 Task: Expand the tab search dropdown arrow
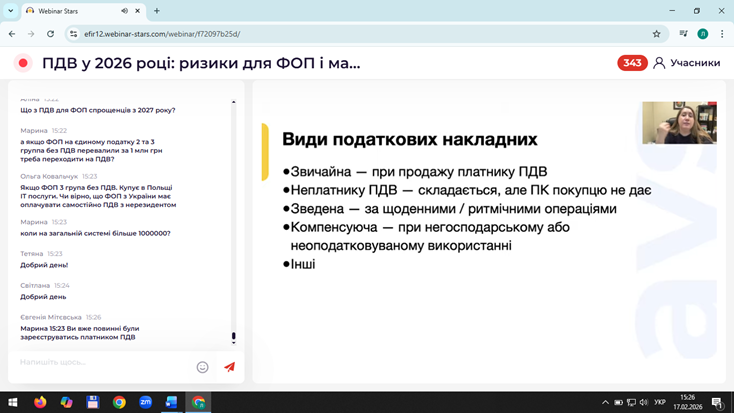point(11,11)
